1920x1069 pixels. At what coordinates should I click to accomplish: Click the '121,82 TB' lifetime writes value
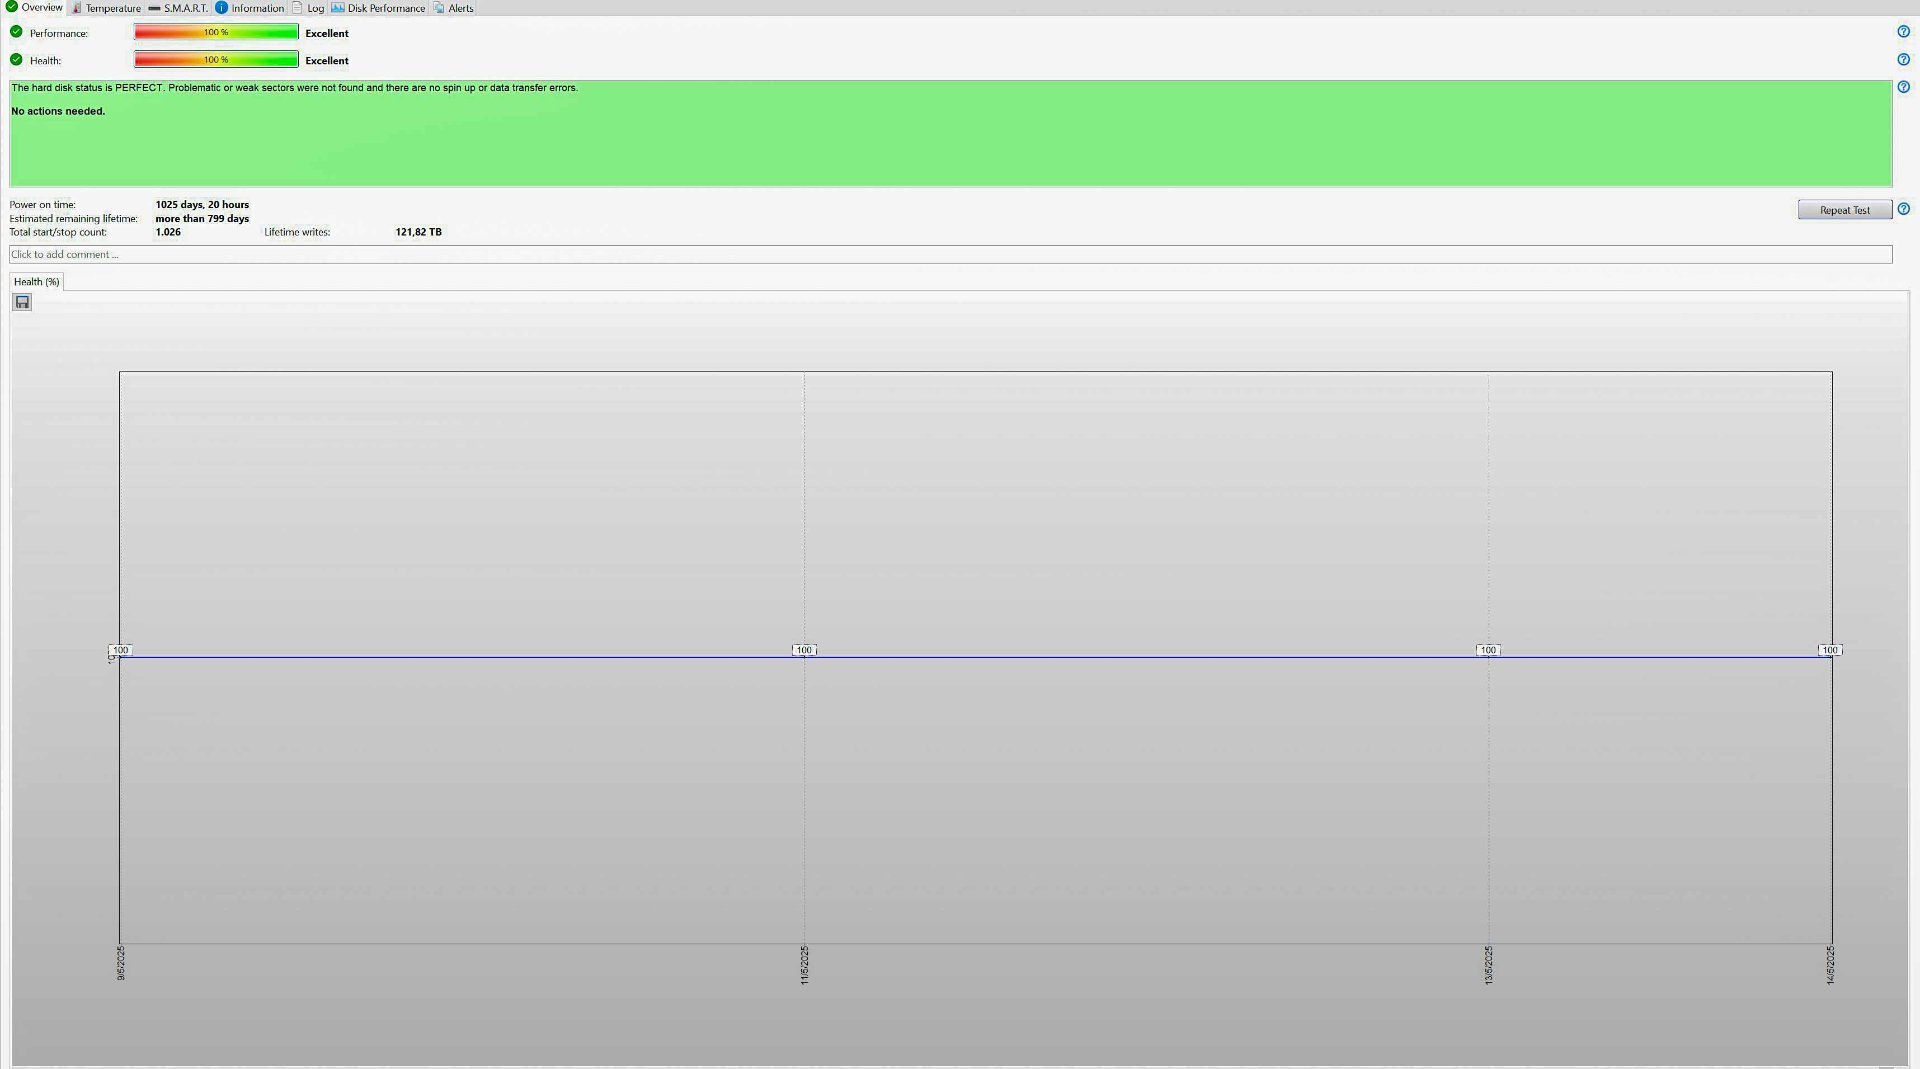418,232
